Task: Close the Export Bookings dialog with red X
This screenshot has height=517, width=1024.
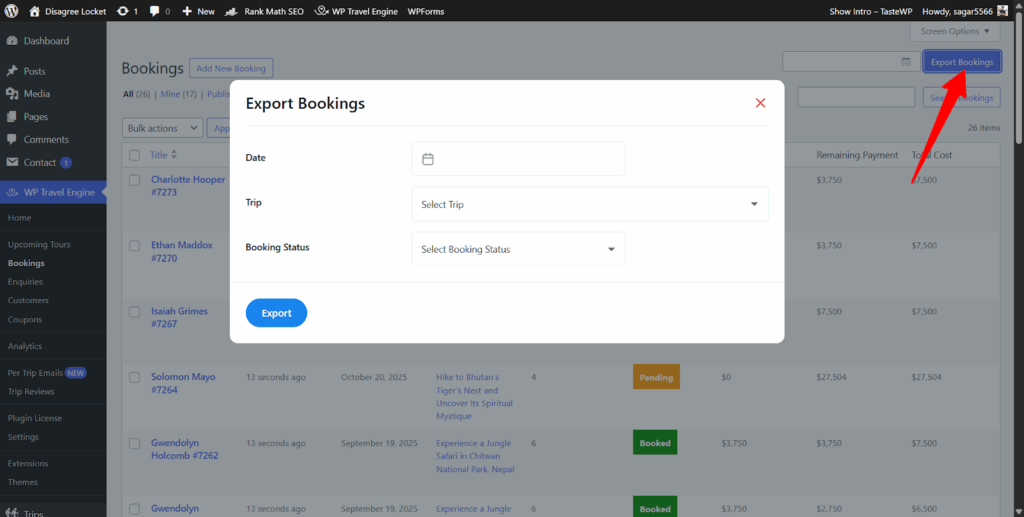Action: [760, 103]
